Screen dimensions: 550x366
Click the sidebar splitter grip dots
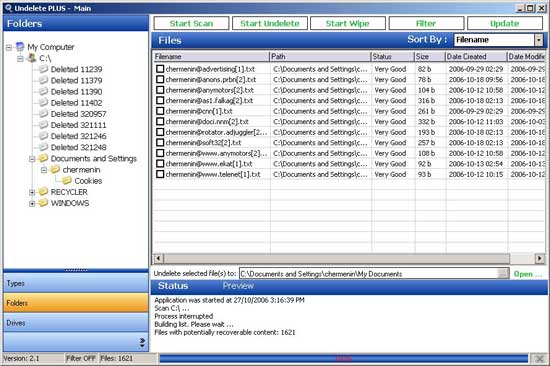(x=76, y=270)
